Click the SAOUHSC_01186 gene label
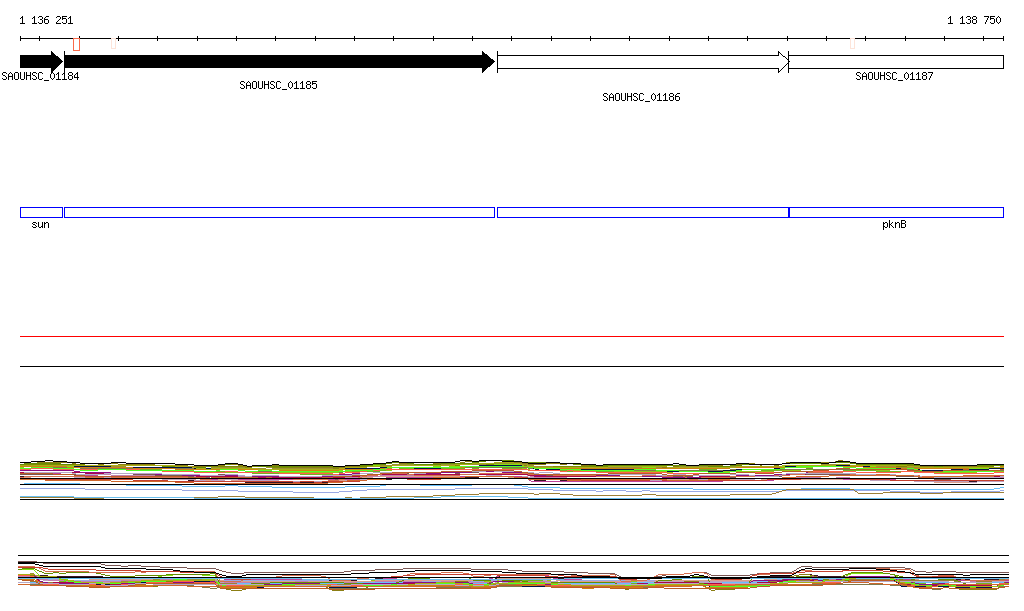The width and height of the screenshot is (1024, 611). click(641, 97)
